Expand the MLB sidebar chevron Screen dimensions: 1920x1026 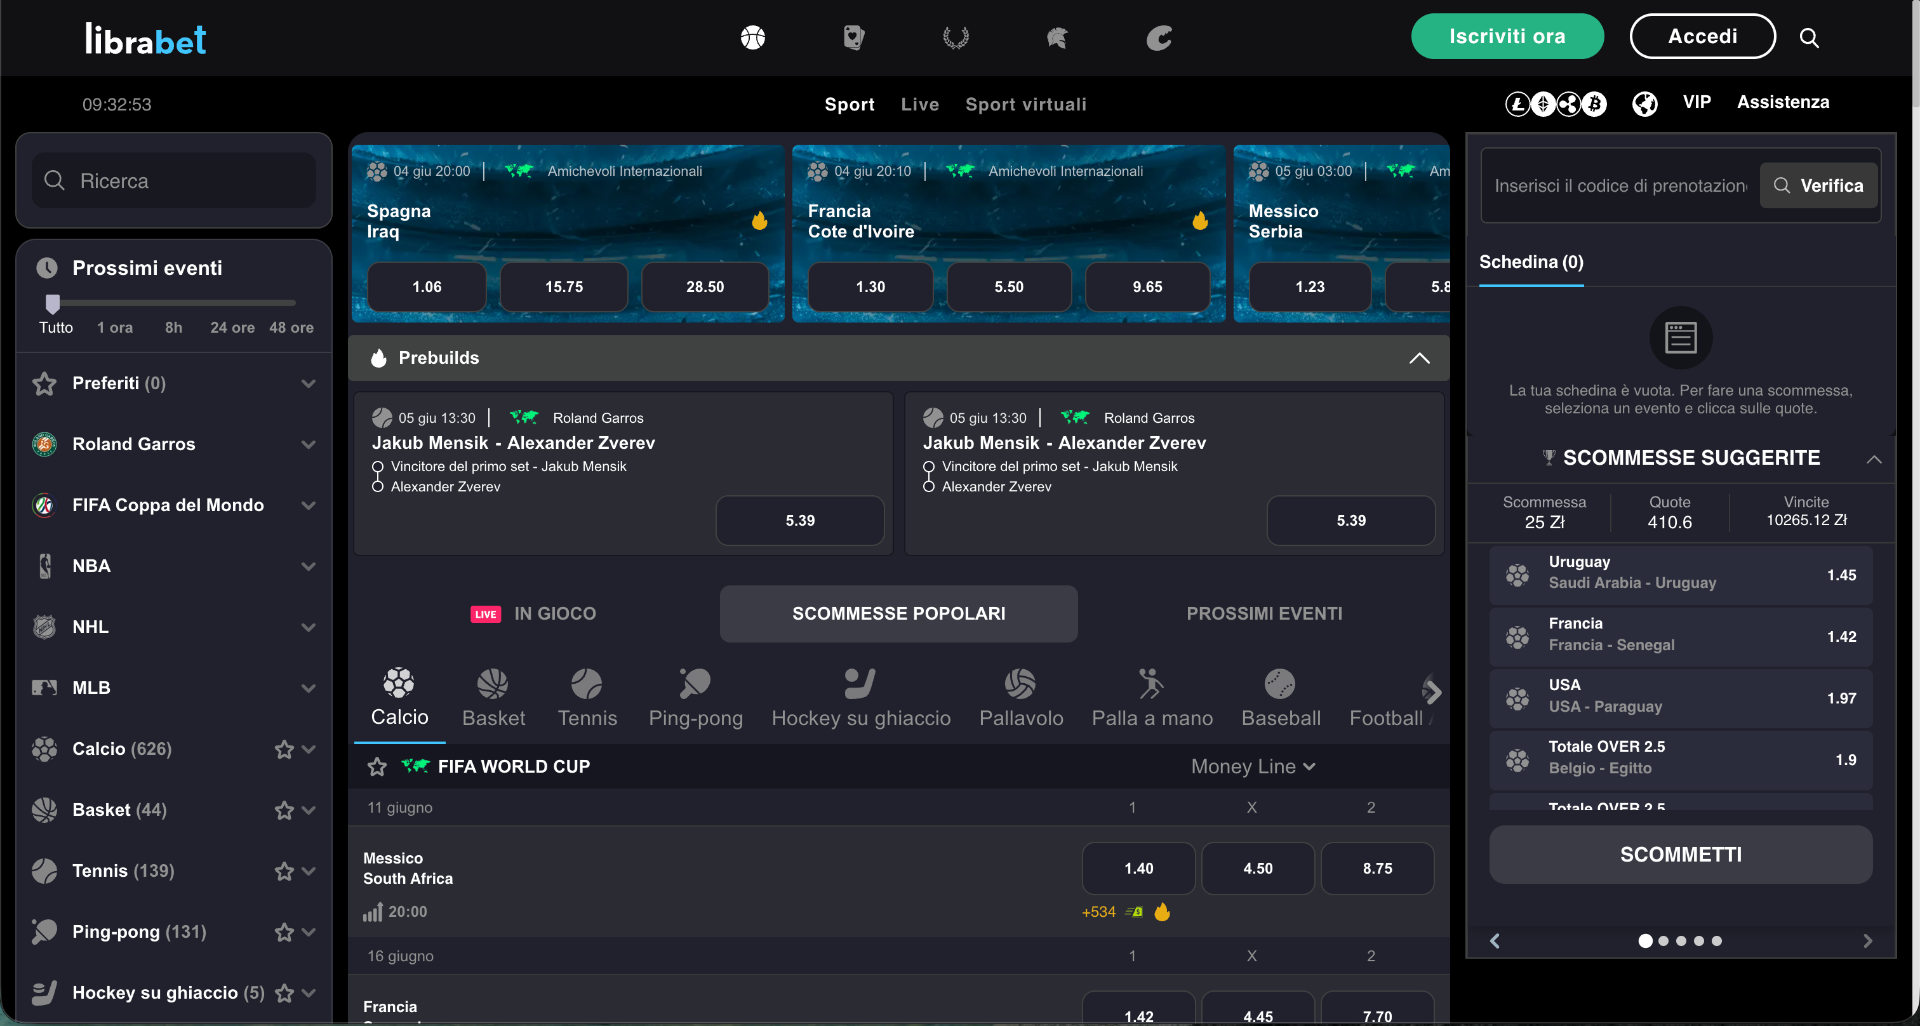pos(308,689)
